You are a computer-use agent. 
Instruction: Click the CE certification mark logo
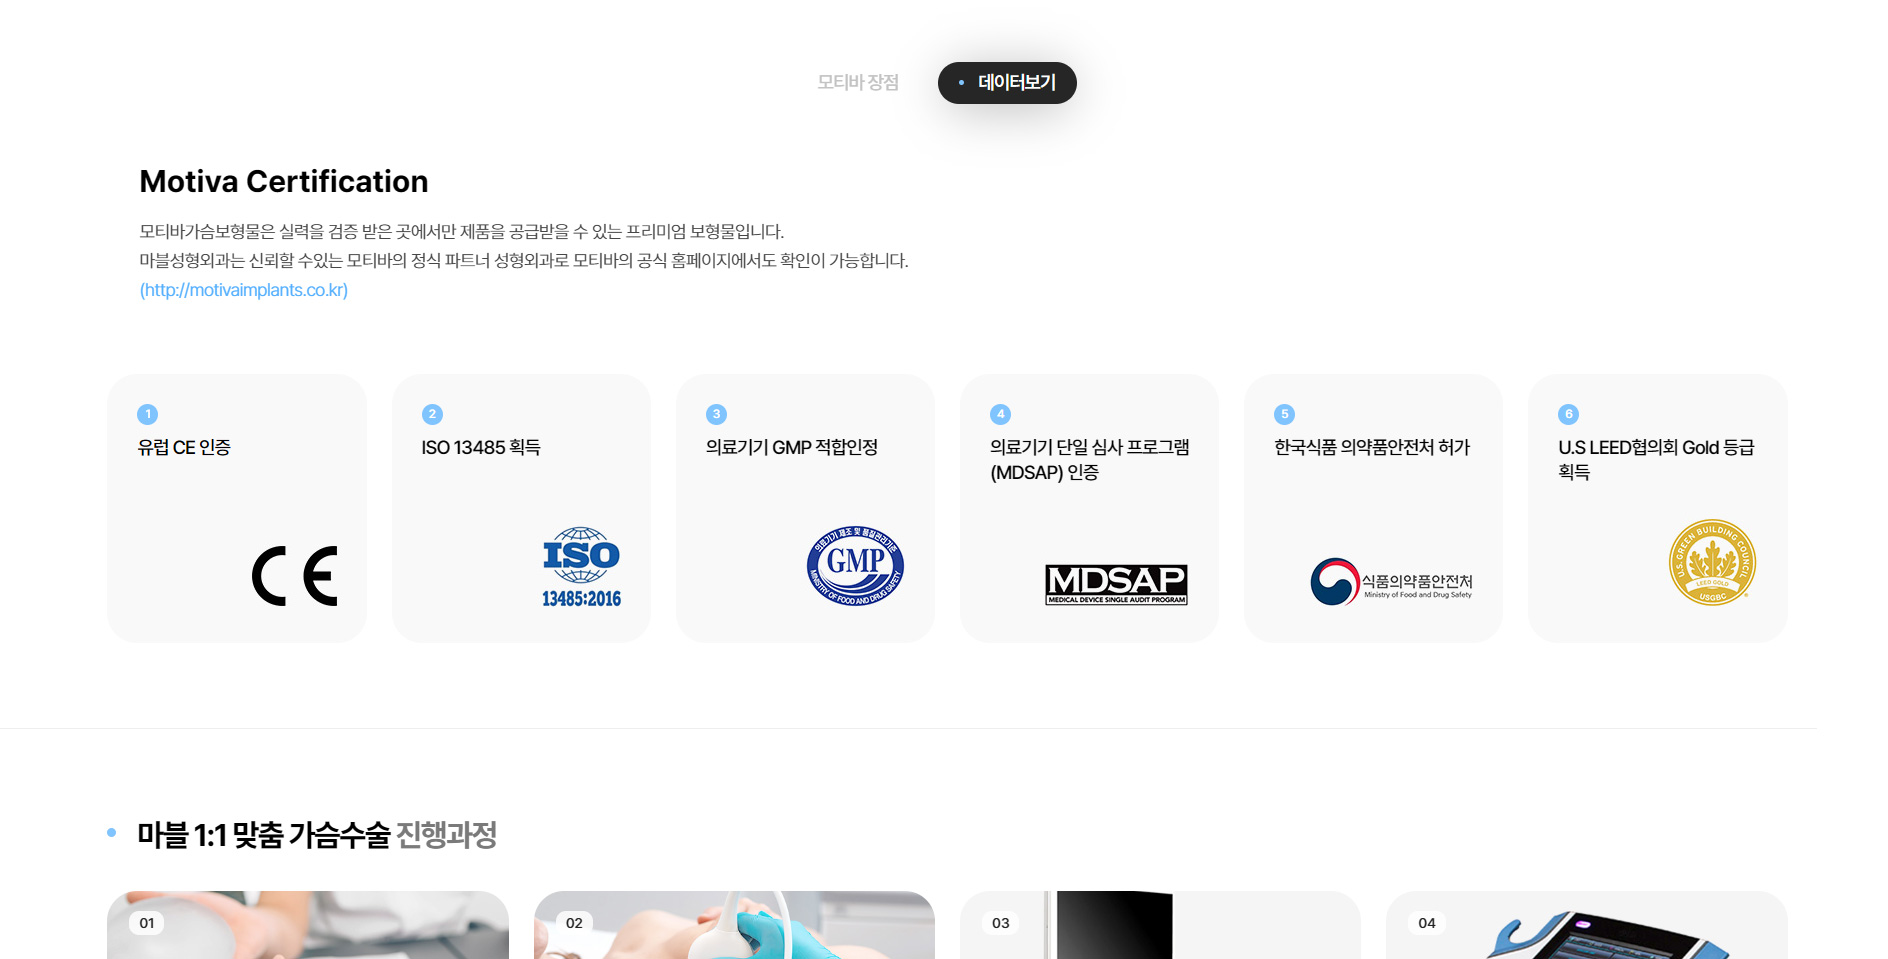[x=295, y=576]
